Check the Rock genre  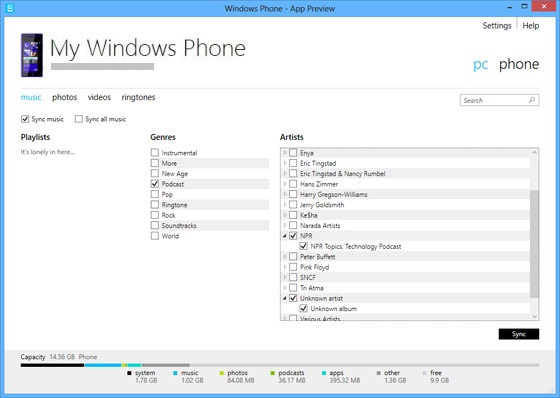click(155, 215)
